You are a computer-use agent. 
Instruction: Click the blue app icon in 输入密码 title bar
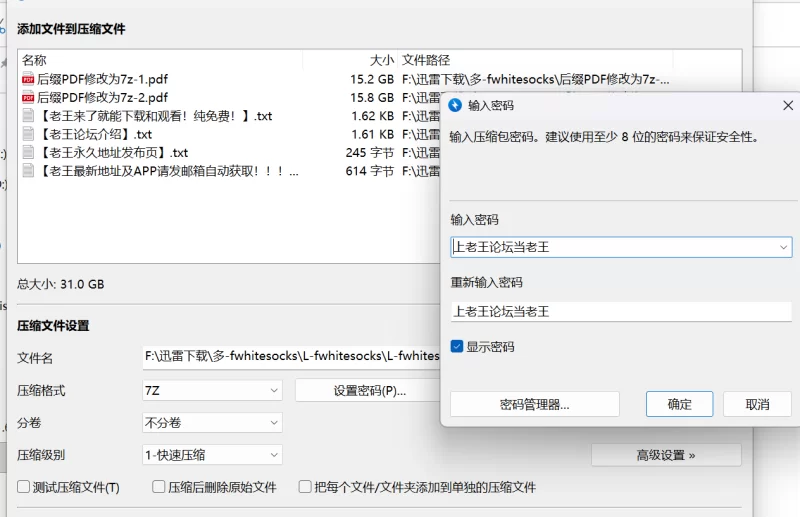click(456, 105)
